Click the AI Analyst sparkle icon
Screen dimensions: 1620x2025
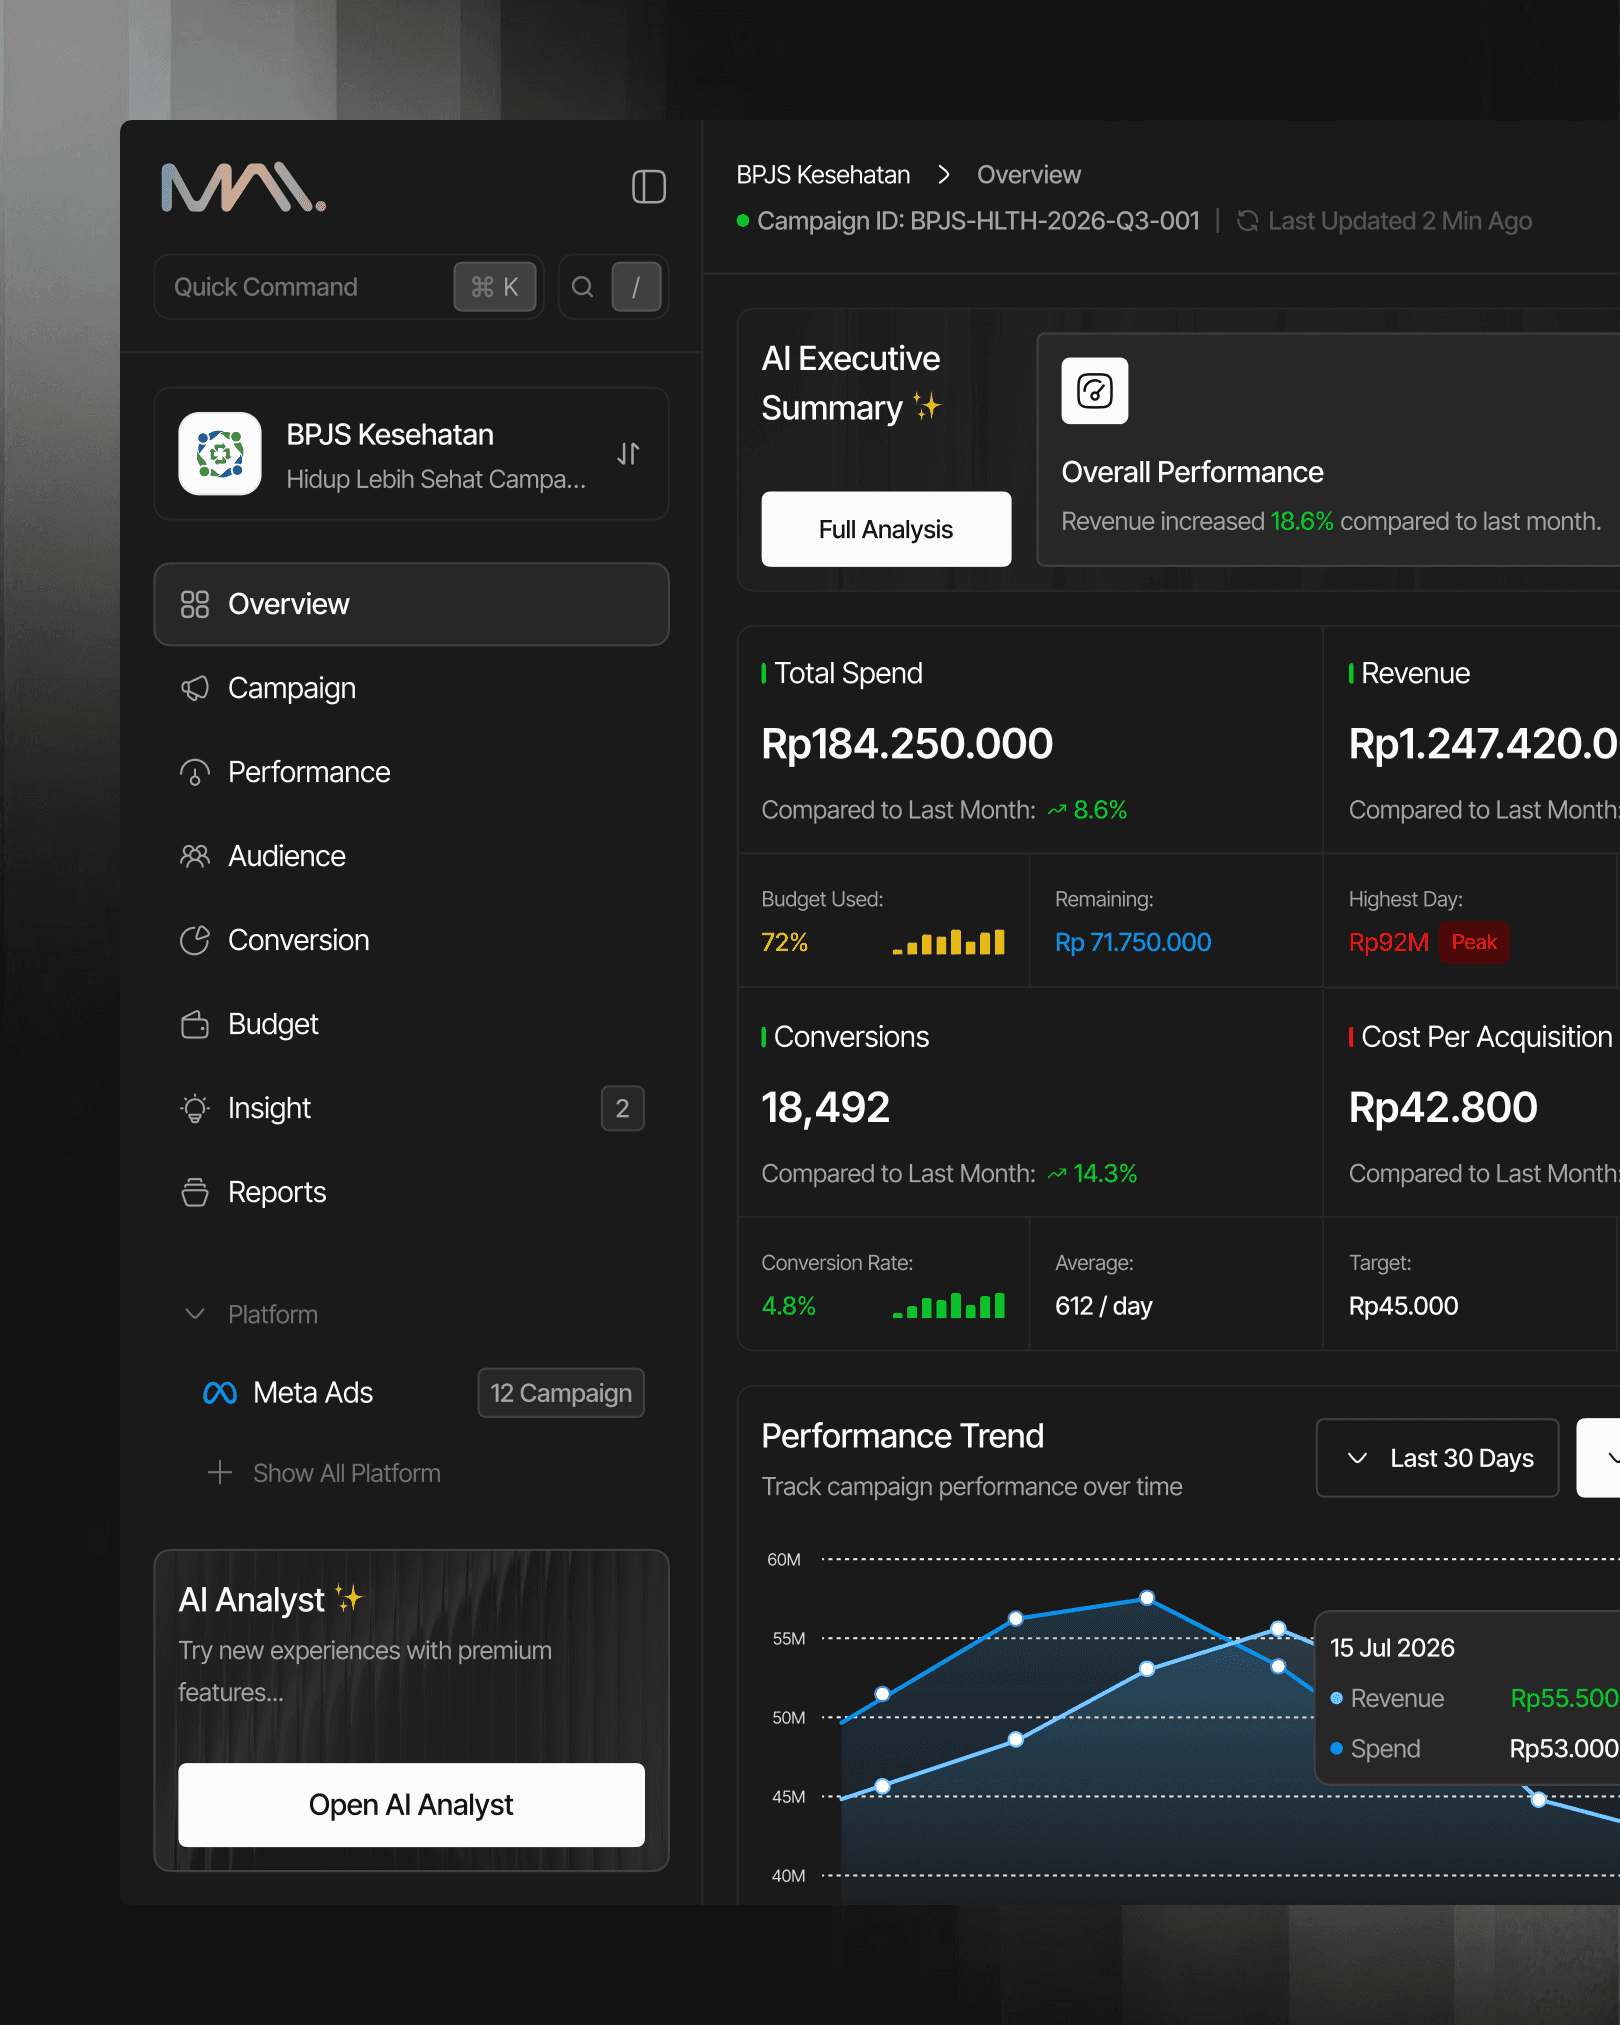(349, 1598)
